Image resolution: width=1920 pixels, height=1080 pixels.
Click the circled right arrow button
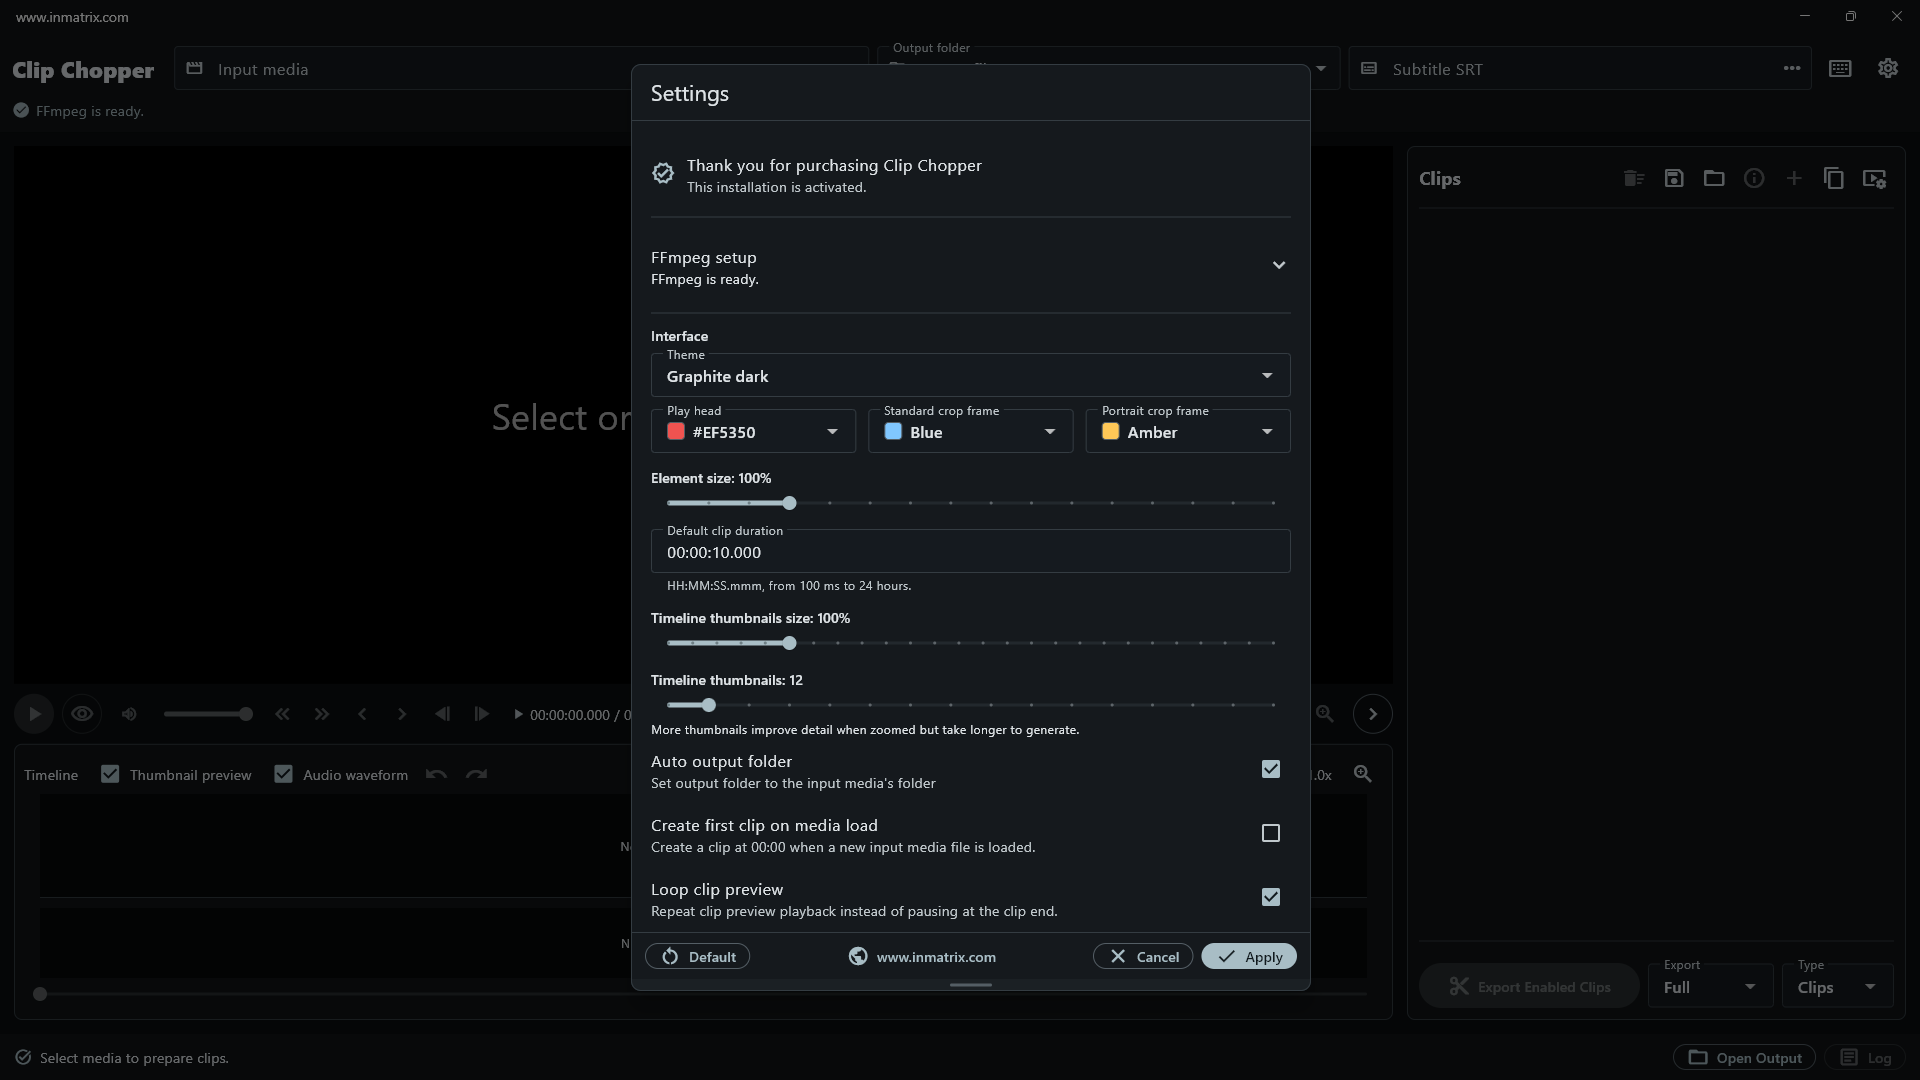coord(1373,714)
